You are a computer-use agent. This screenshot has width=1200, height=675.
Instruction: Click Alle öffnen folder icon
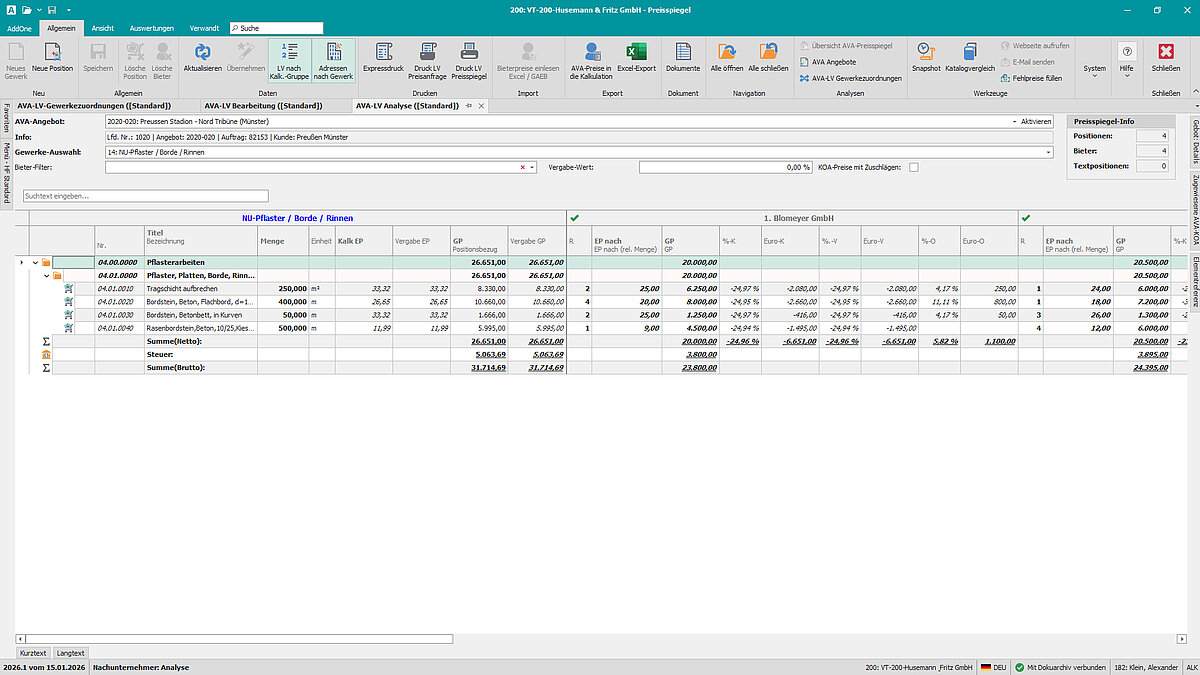click(727, 53)
